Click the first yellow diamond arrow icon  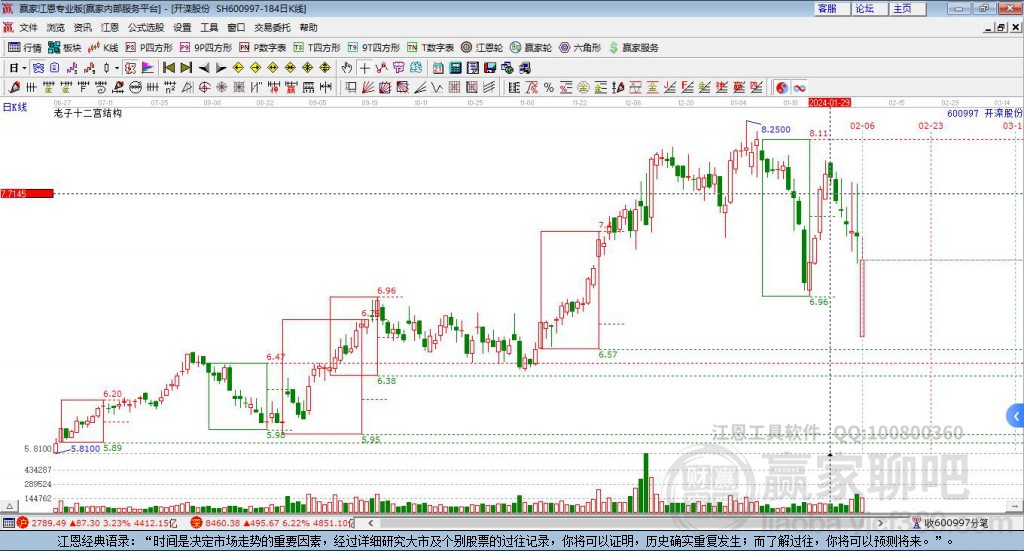[x=238, y=68]
